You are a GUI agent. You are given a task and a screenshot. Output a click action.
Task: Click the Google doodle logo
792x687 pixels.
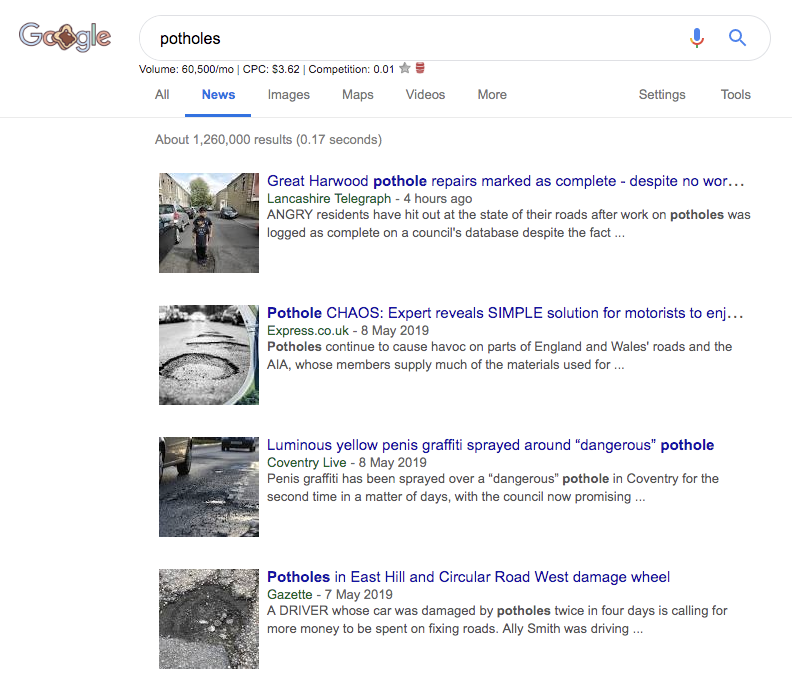coord(65,38)
